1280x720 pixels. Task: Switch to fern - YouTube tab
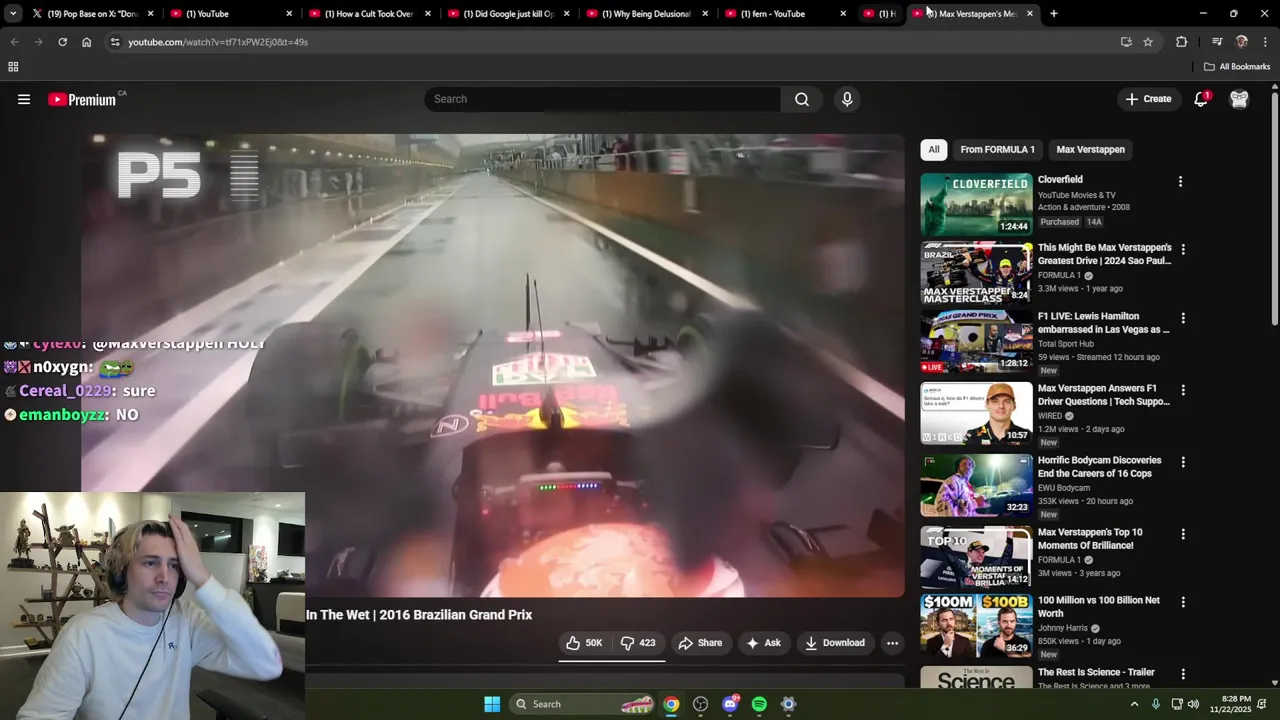(786, 14)
